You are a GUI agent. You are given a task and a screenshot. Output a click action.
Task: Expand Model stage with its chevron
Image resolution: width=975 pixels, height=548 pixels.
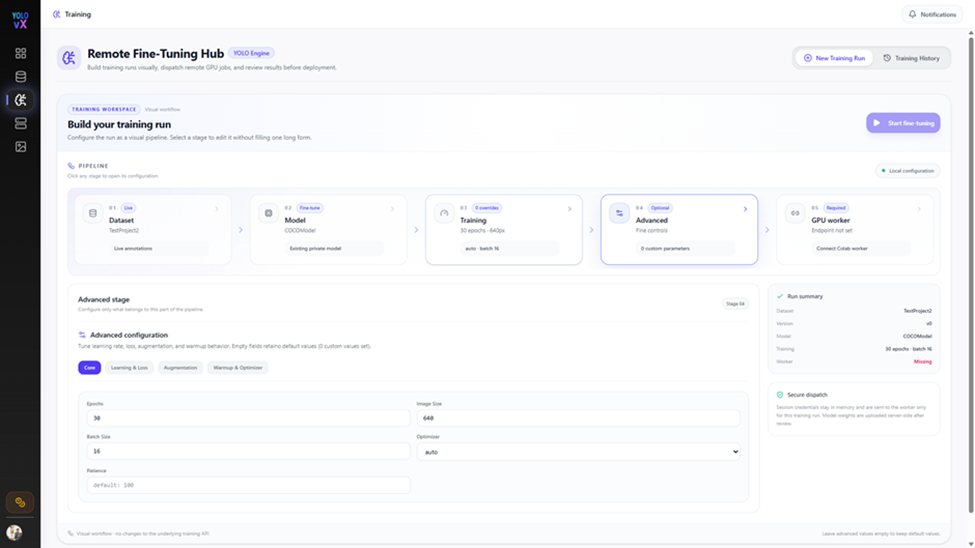tap(392, 209)
